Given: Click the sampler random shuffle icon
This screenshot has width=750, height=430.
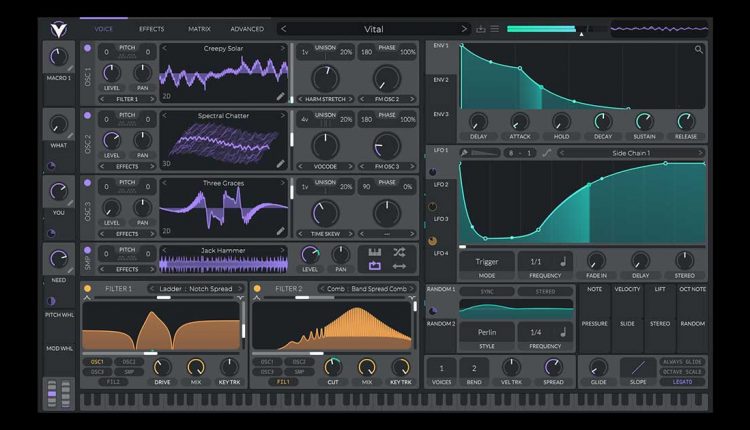Looking at the screenshot, I should 399,253.
